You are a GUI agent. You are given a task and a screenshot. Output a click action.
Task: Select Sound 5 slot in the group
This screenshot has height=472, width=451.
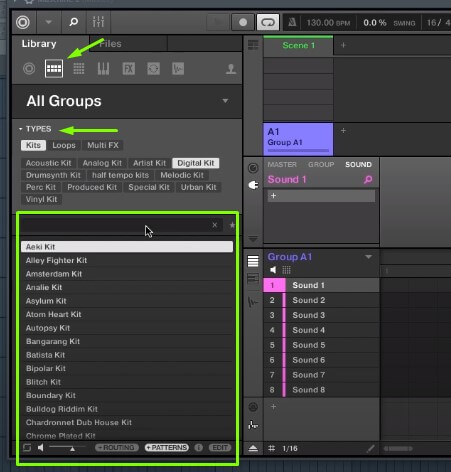(x=321, y=345)
